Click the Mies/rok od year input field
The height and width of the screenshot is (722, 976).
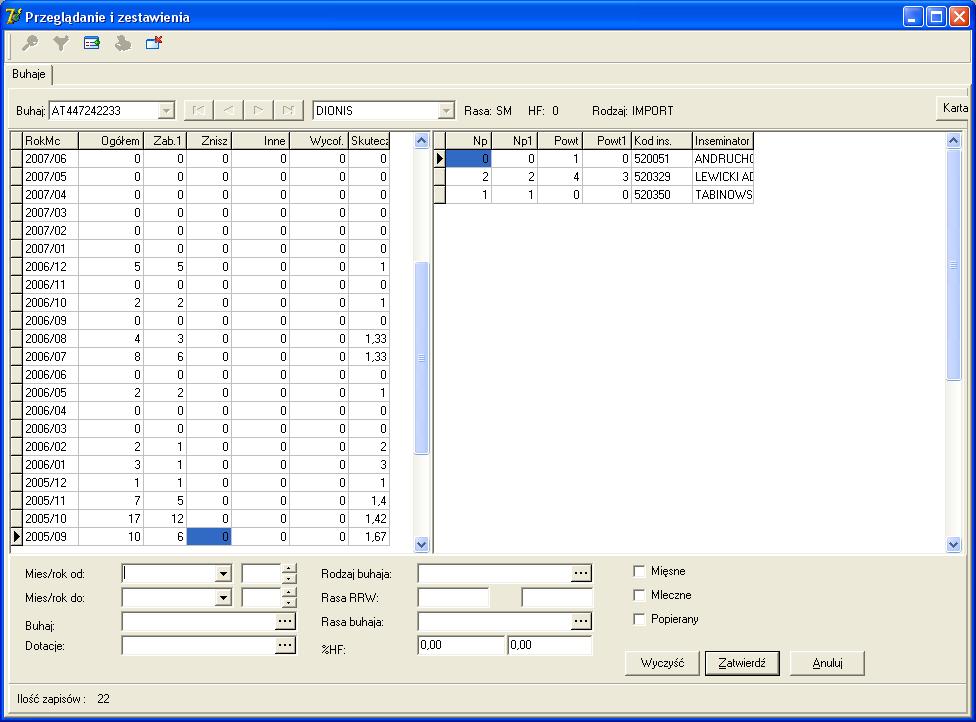coord(261,574)
